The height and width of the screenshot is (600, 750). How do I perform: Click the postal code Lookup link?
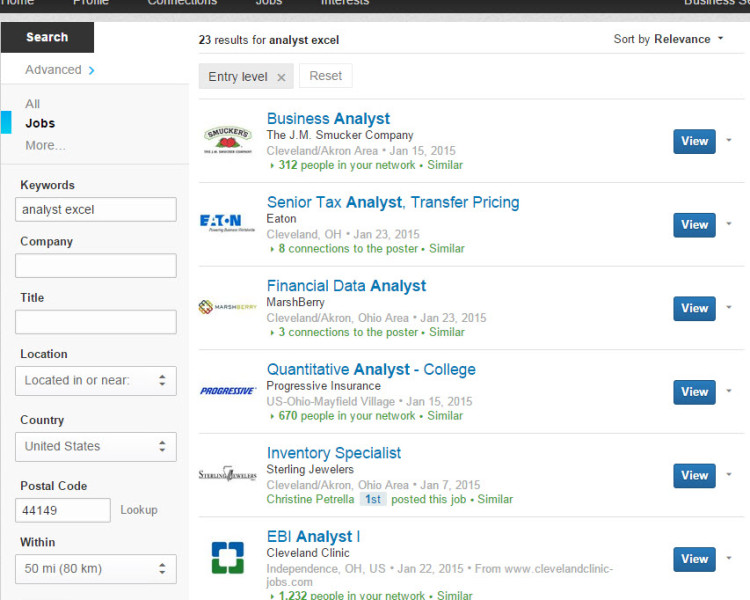[x=139, y=510]
